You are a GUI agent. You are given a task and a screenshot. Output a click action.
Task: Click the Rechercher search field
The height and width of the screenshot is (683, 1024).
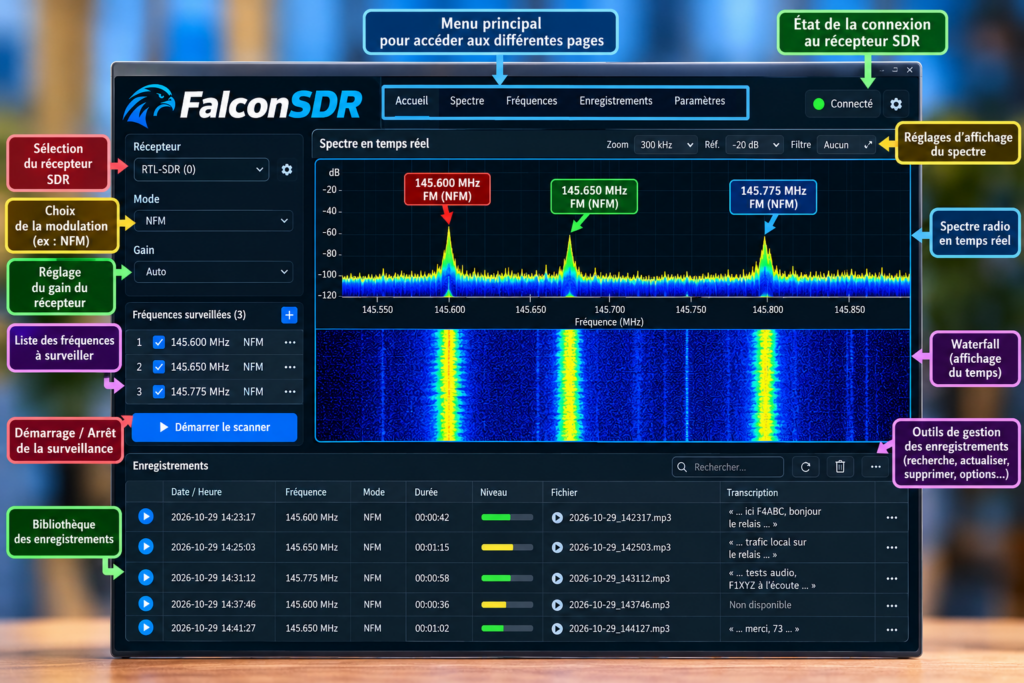(x=728, y=467)
